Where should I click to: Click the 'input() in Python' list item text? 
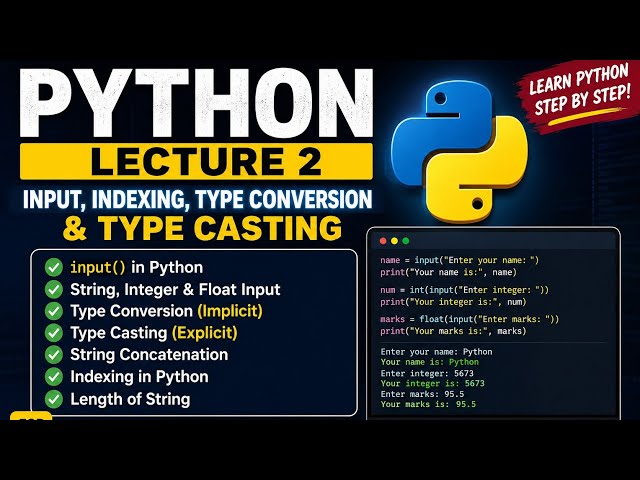pyautogui.click(x=137, y=268)
